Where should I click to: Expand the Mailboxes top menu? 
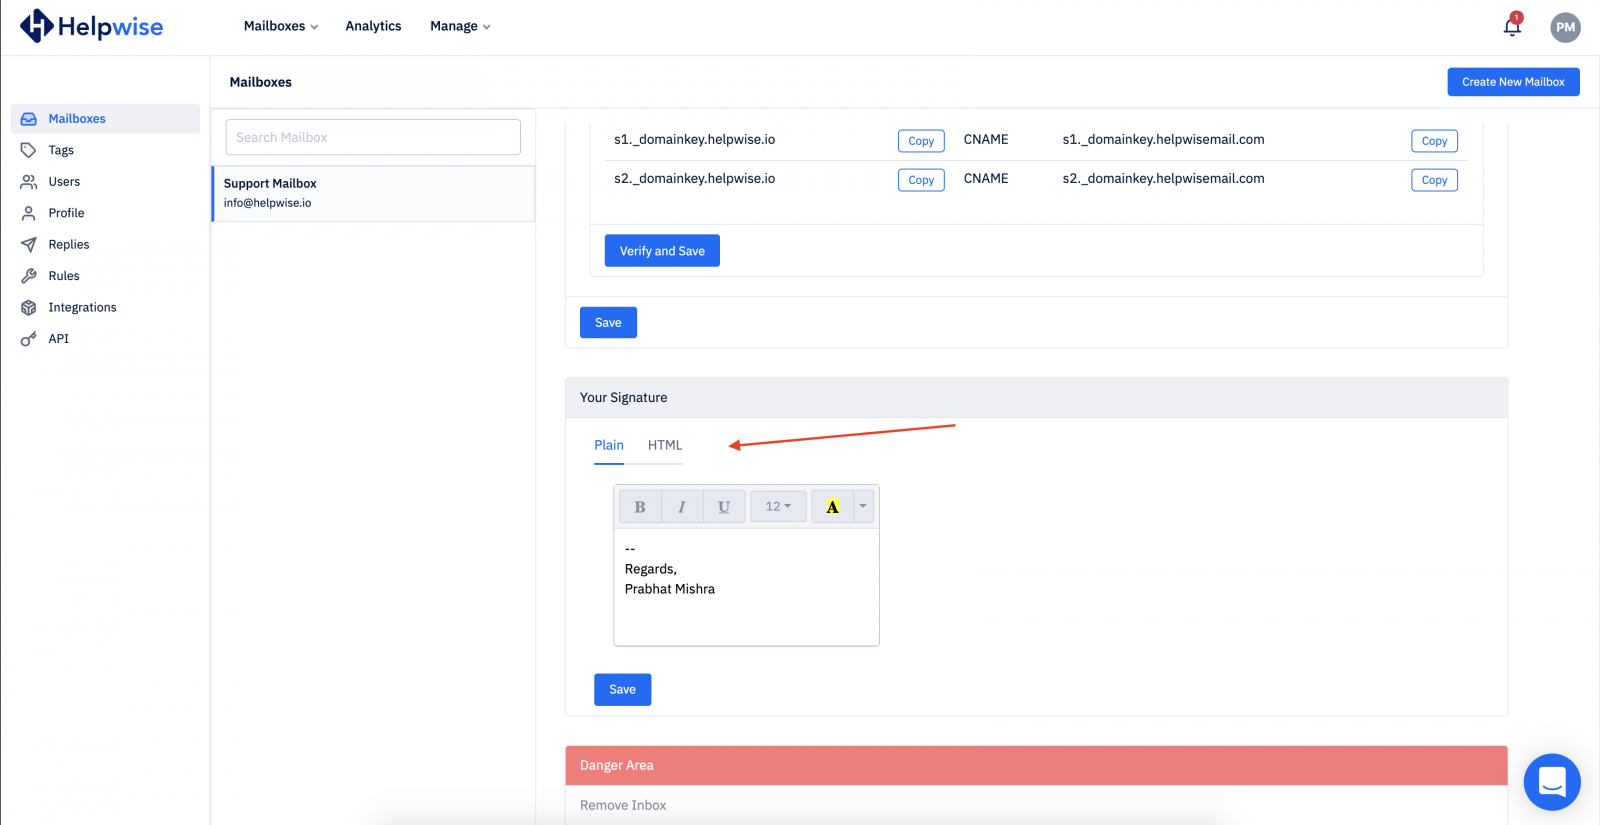281,26
